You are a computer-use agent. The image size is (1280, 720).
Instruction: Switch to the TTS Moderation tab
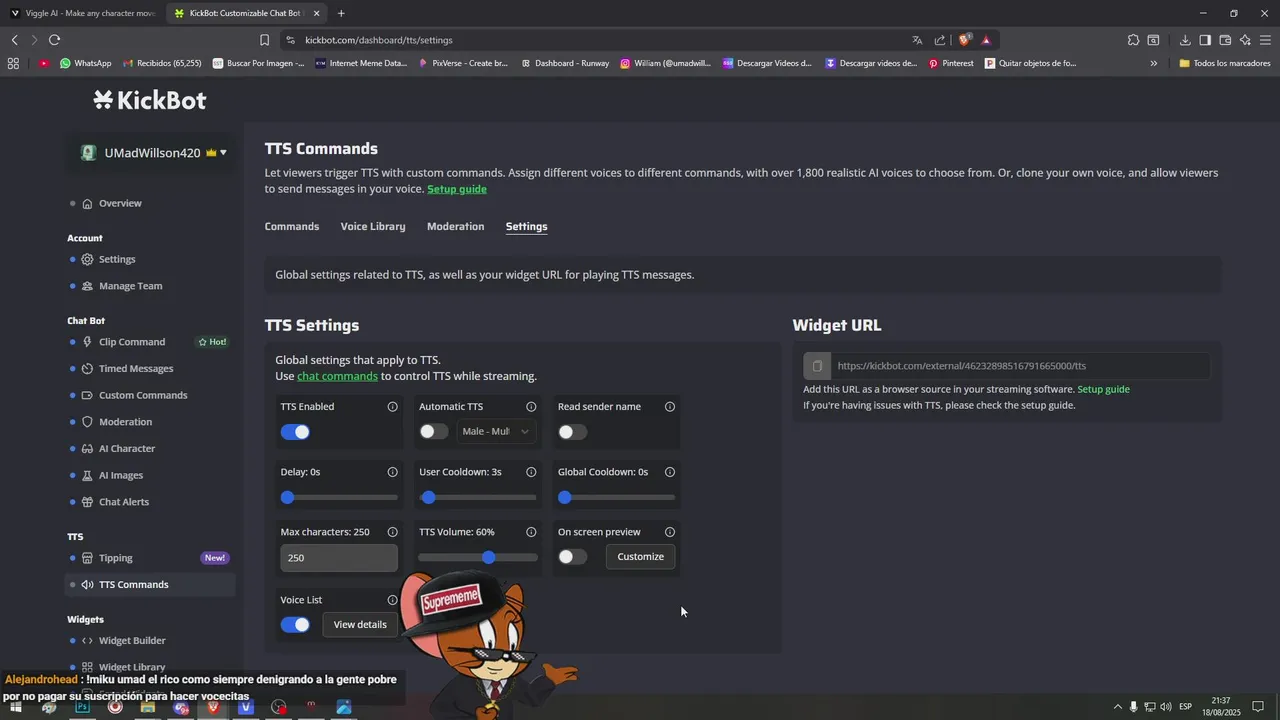point(455,227)
